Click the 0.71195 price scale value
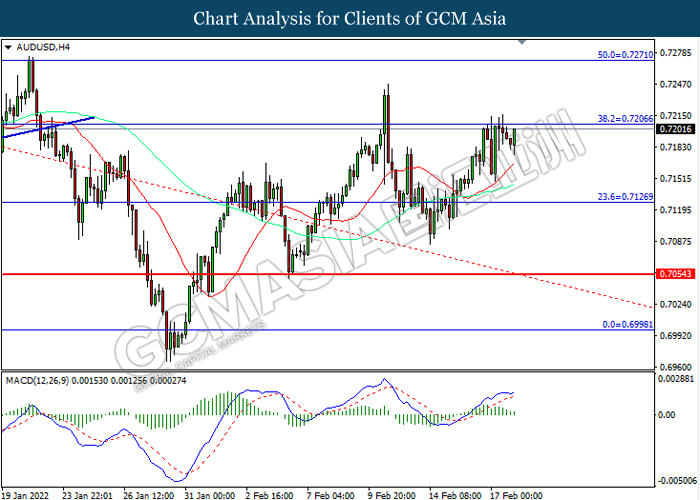Image resolution: width=700 pixels, height=500 pixels. click(675, 210)
